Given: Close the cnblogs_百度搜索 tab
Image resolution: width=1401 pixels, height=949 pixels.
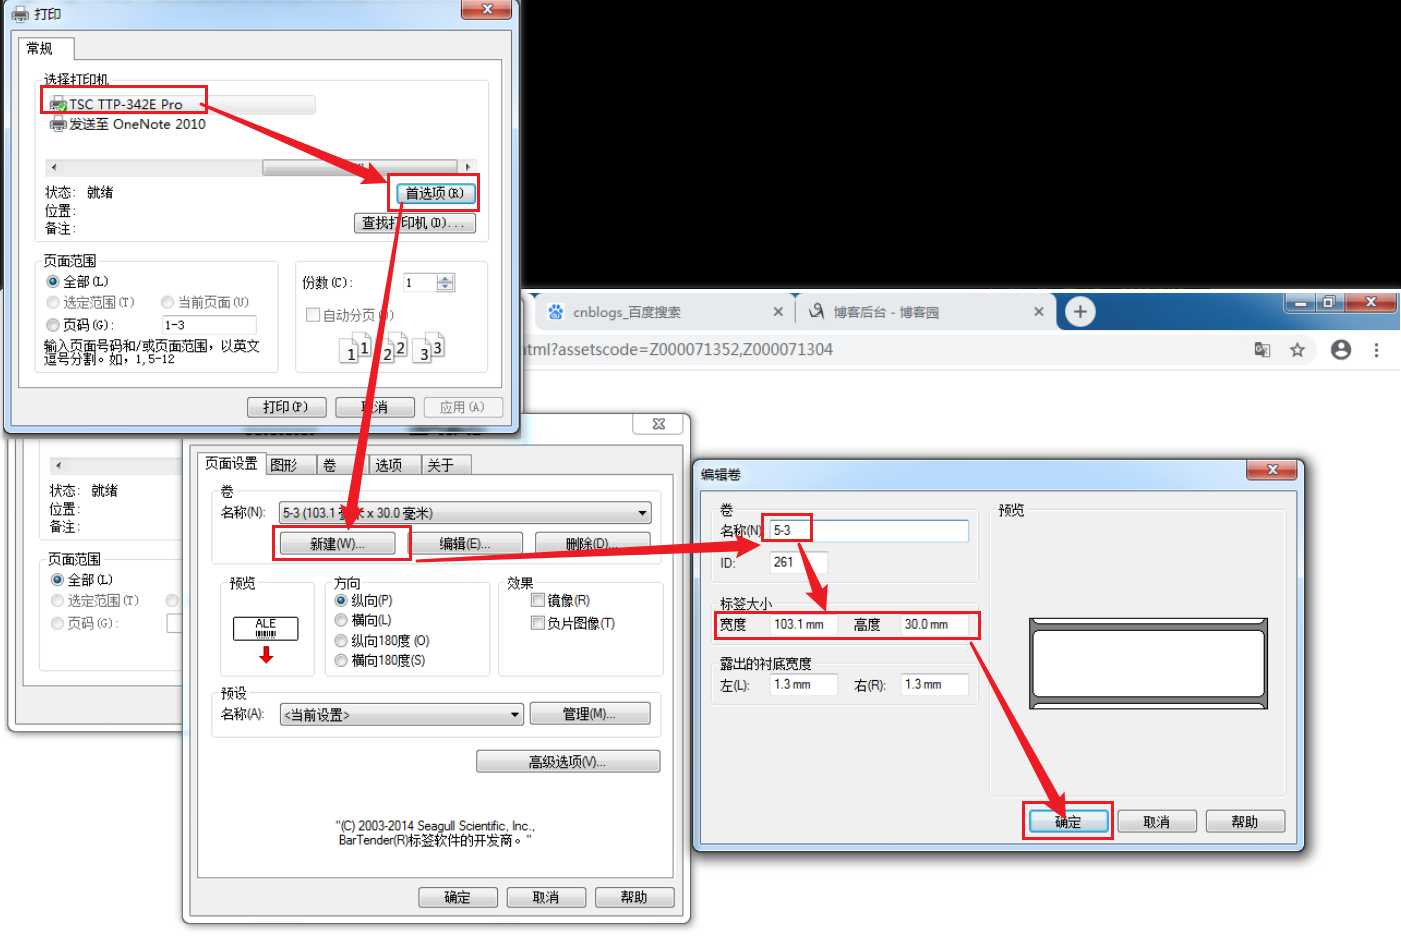Looking at the screenshot, I should 778,312.
